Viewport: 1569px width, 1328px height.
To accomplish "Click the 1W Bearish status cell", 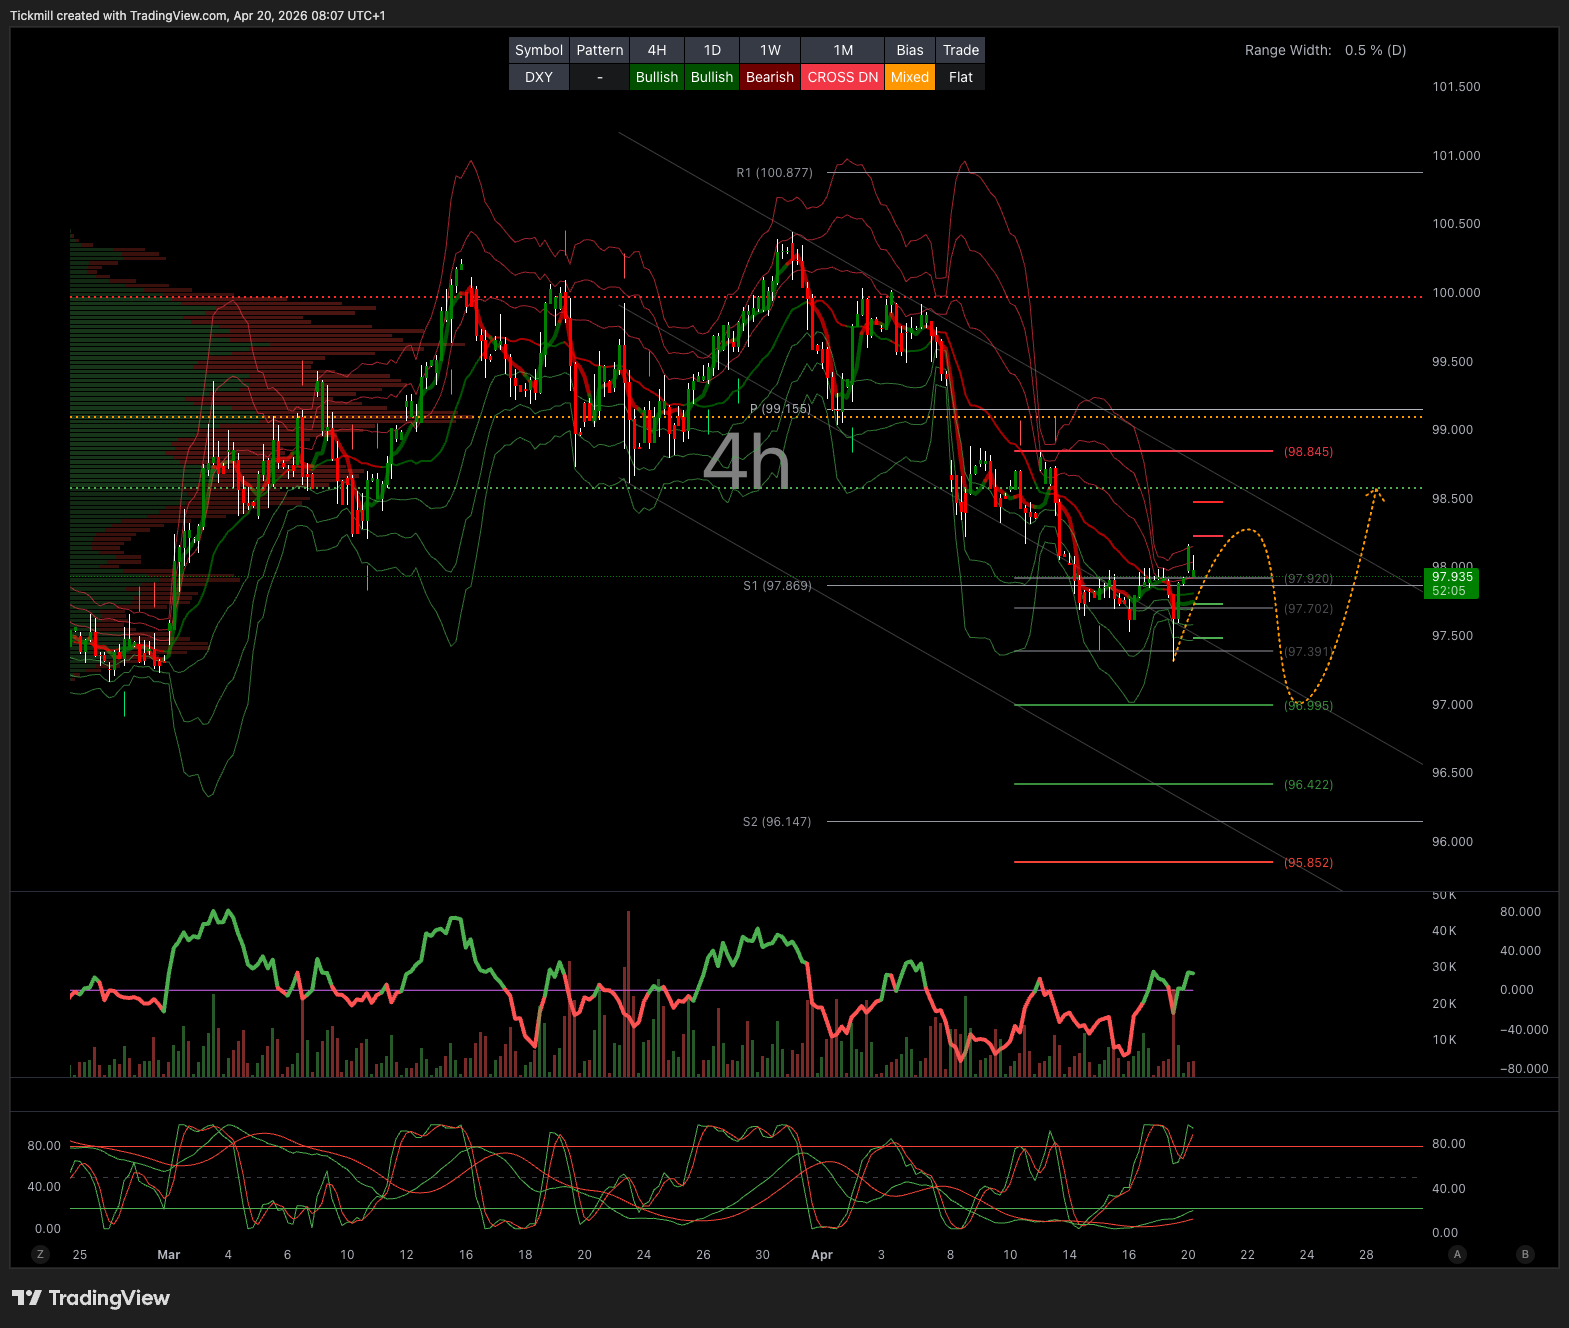I will click(769, 77).
